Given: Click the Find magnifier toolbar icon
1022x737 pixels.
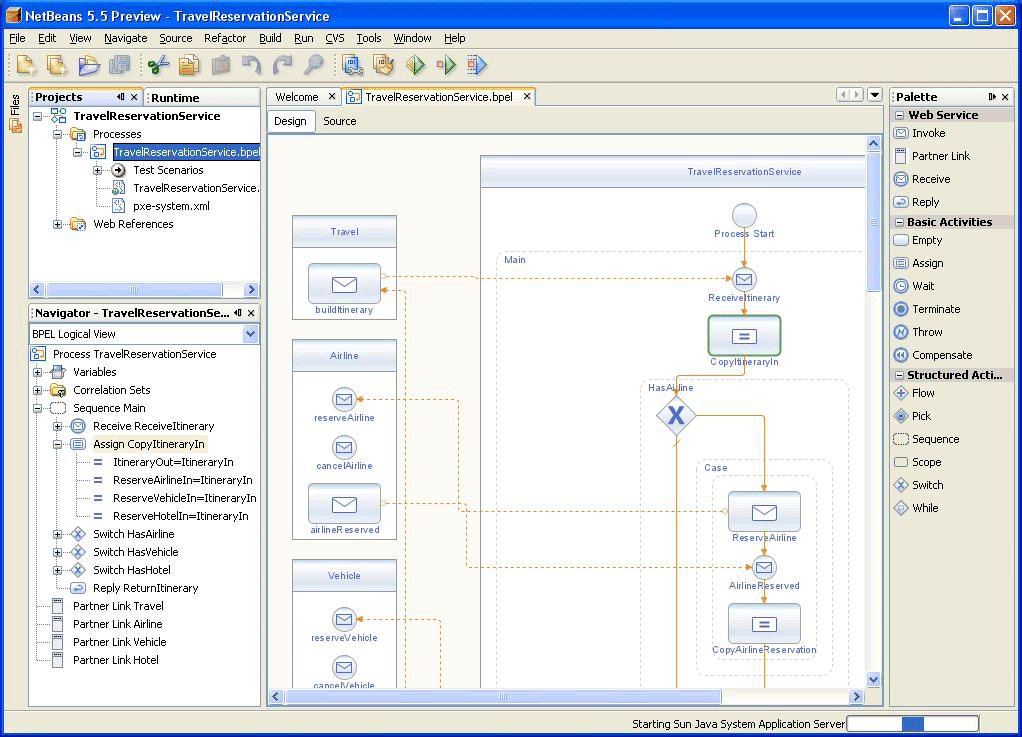Looking at the screenshot, I should [x=314, y=65].
